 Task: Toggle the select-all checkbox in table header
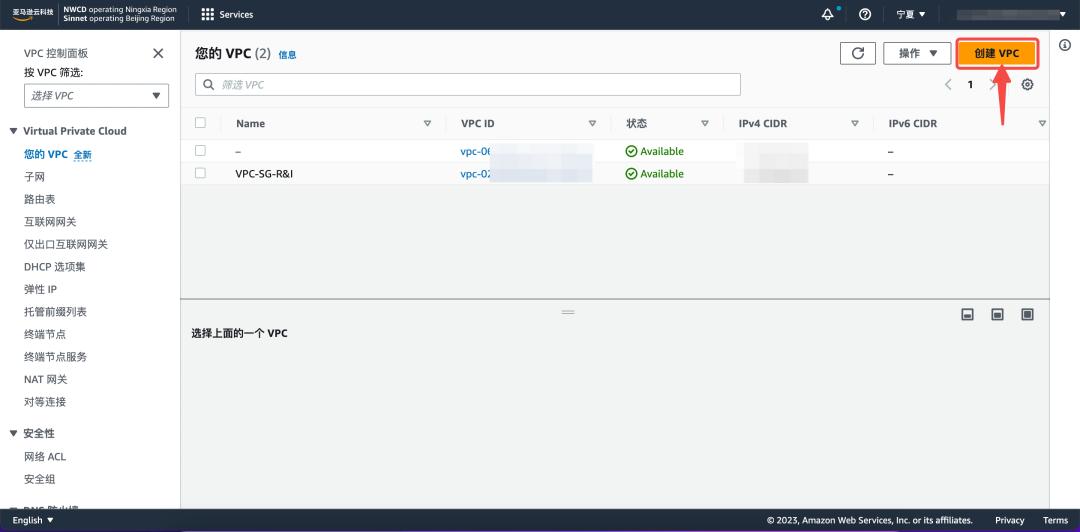point(200,123)
